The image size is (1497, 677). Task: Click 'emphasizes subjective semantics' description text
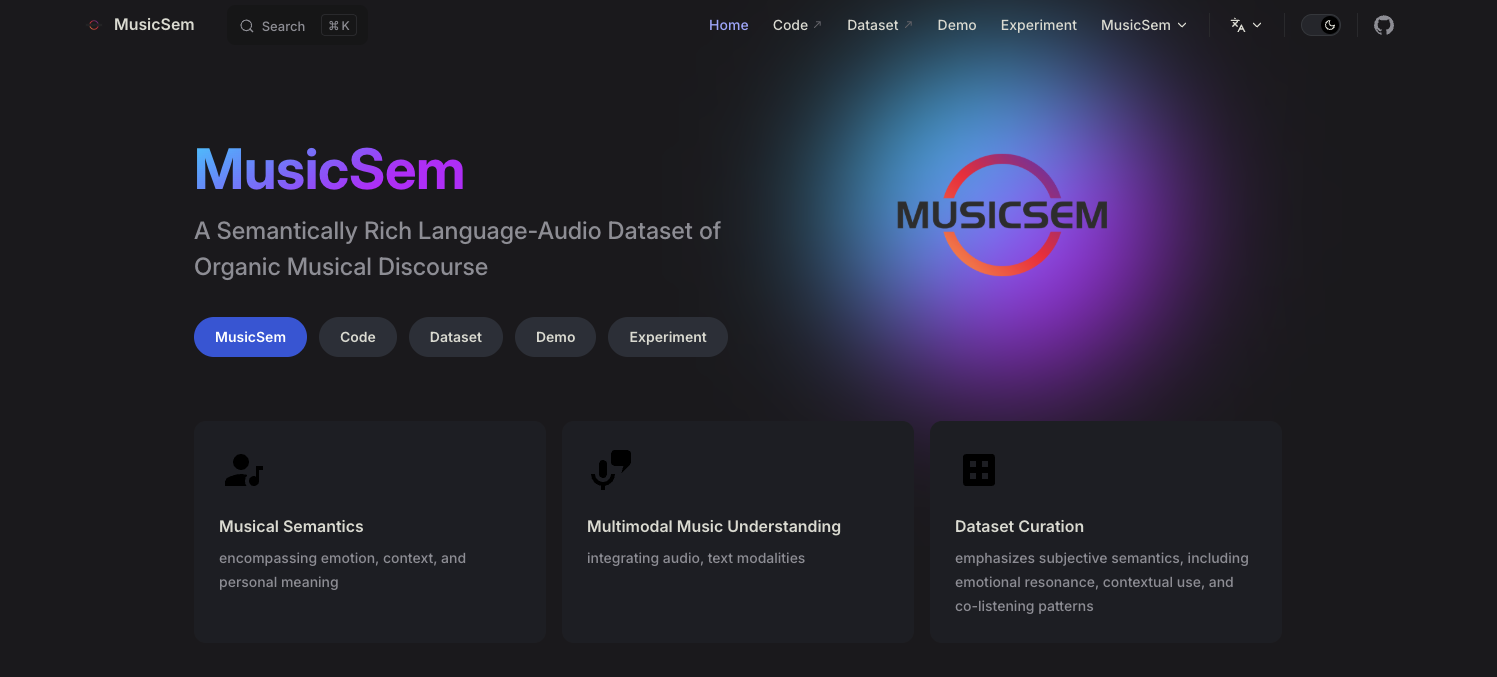click(x=1102, y=582)
